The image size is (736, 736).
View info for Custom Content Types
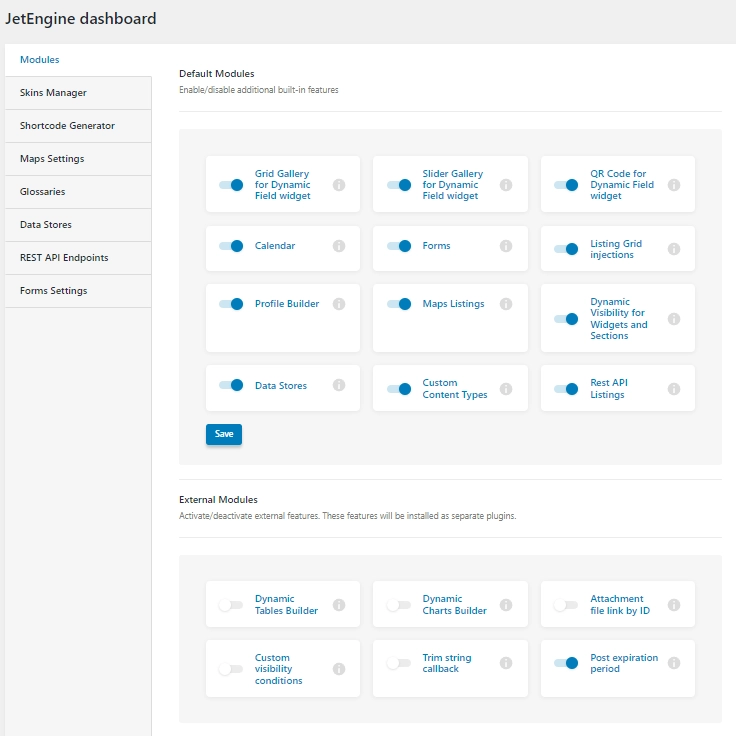pos(506,389)
